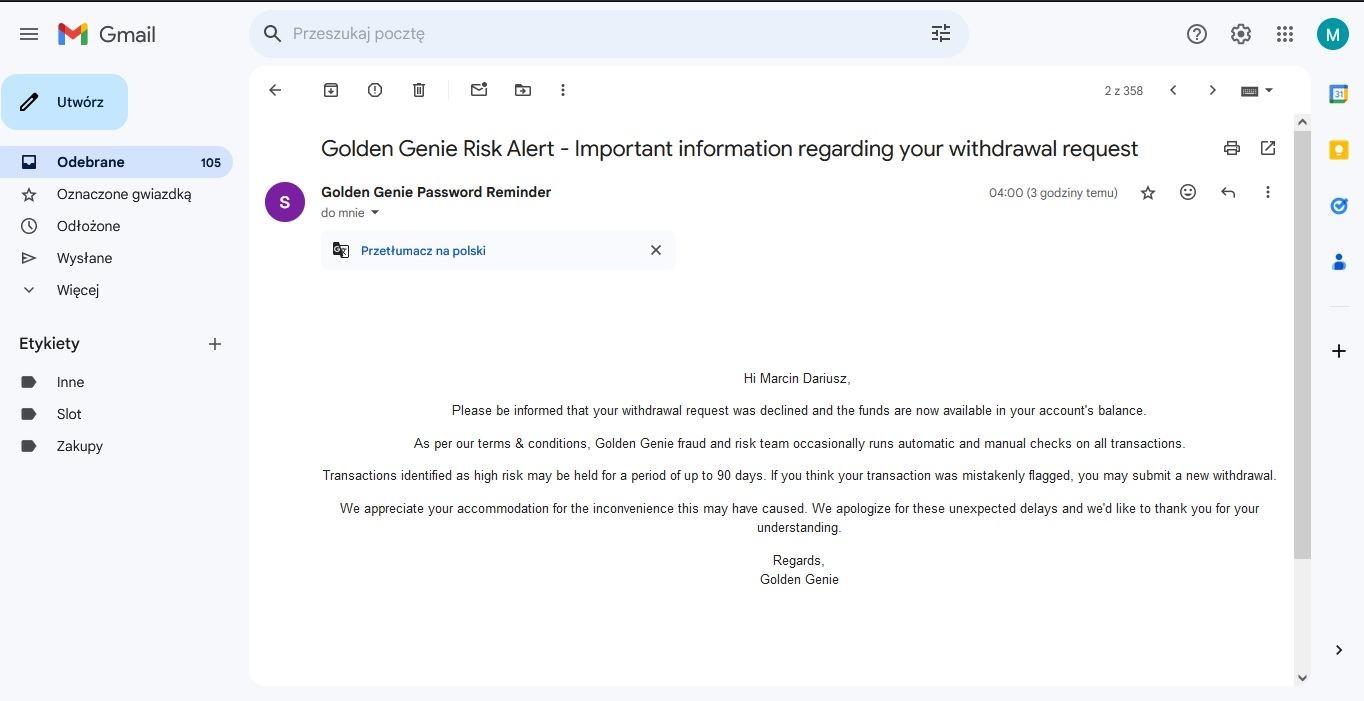1364x701 pixels.
Task: Toggle the main menu hamburger
Action: (29, 34)
